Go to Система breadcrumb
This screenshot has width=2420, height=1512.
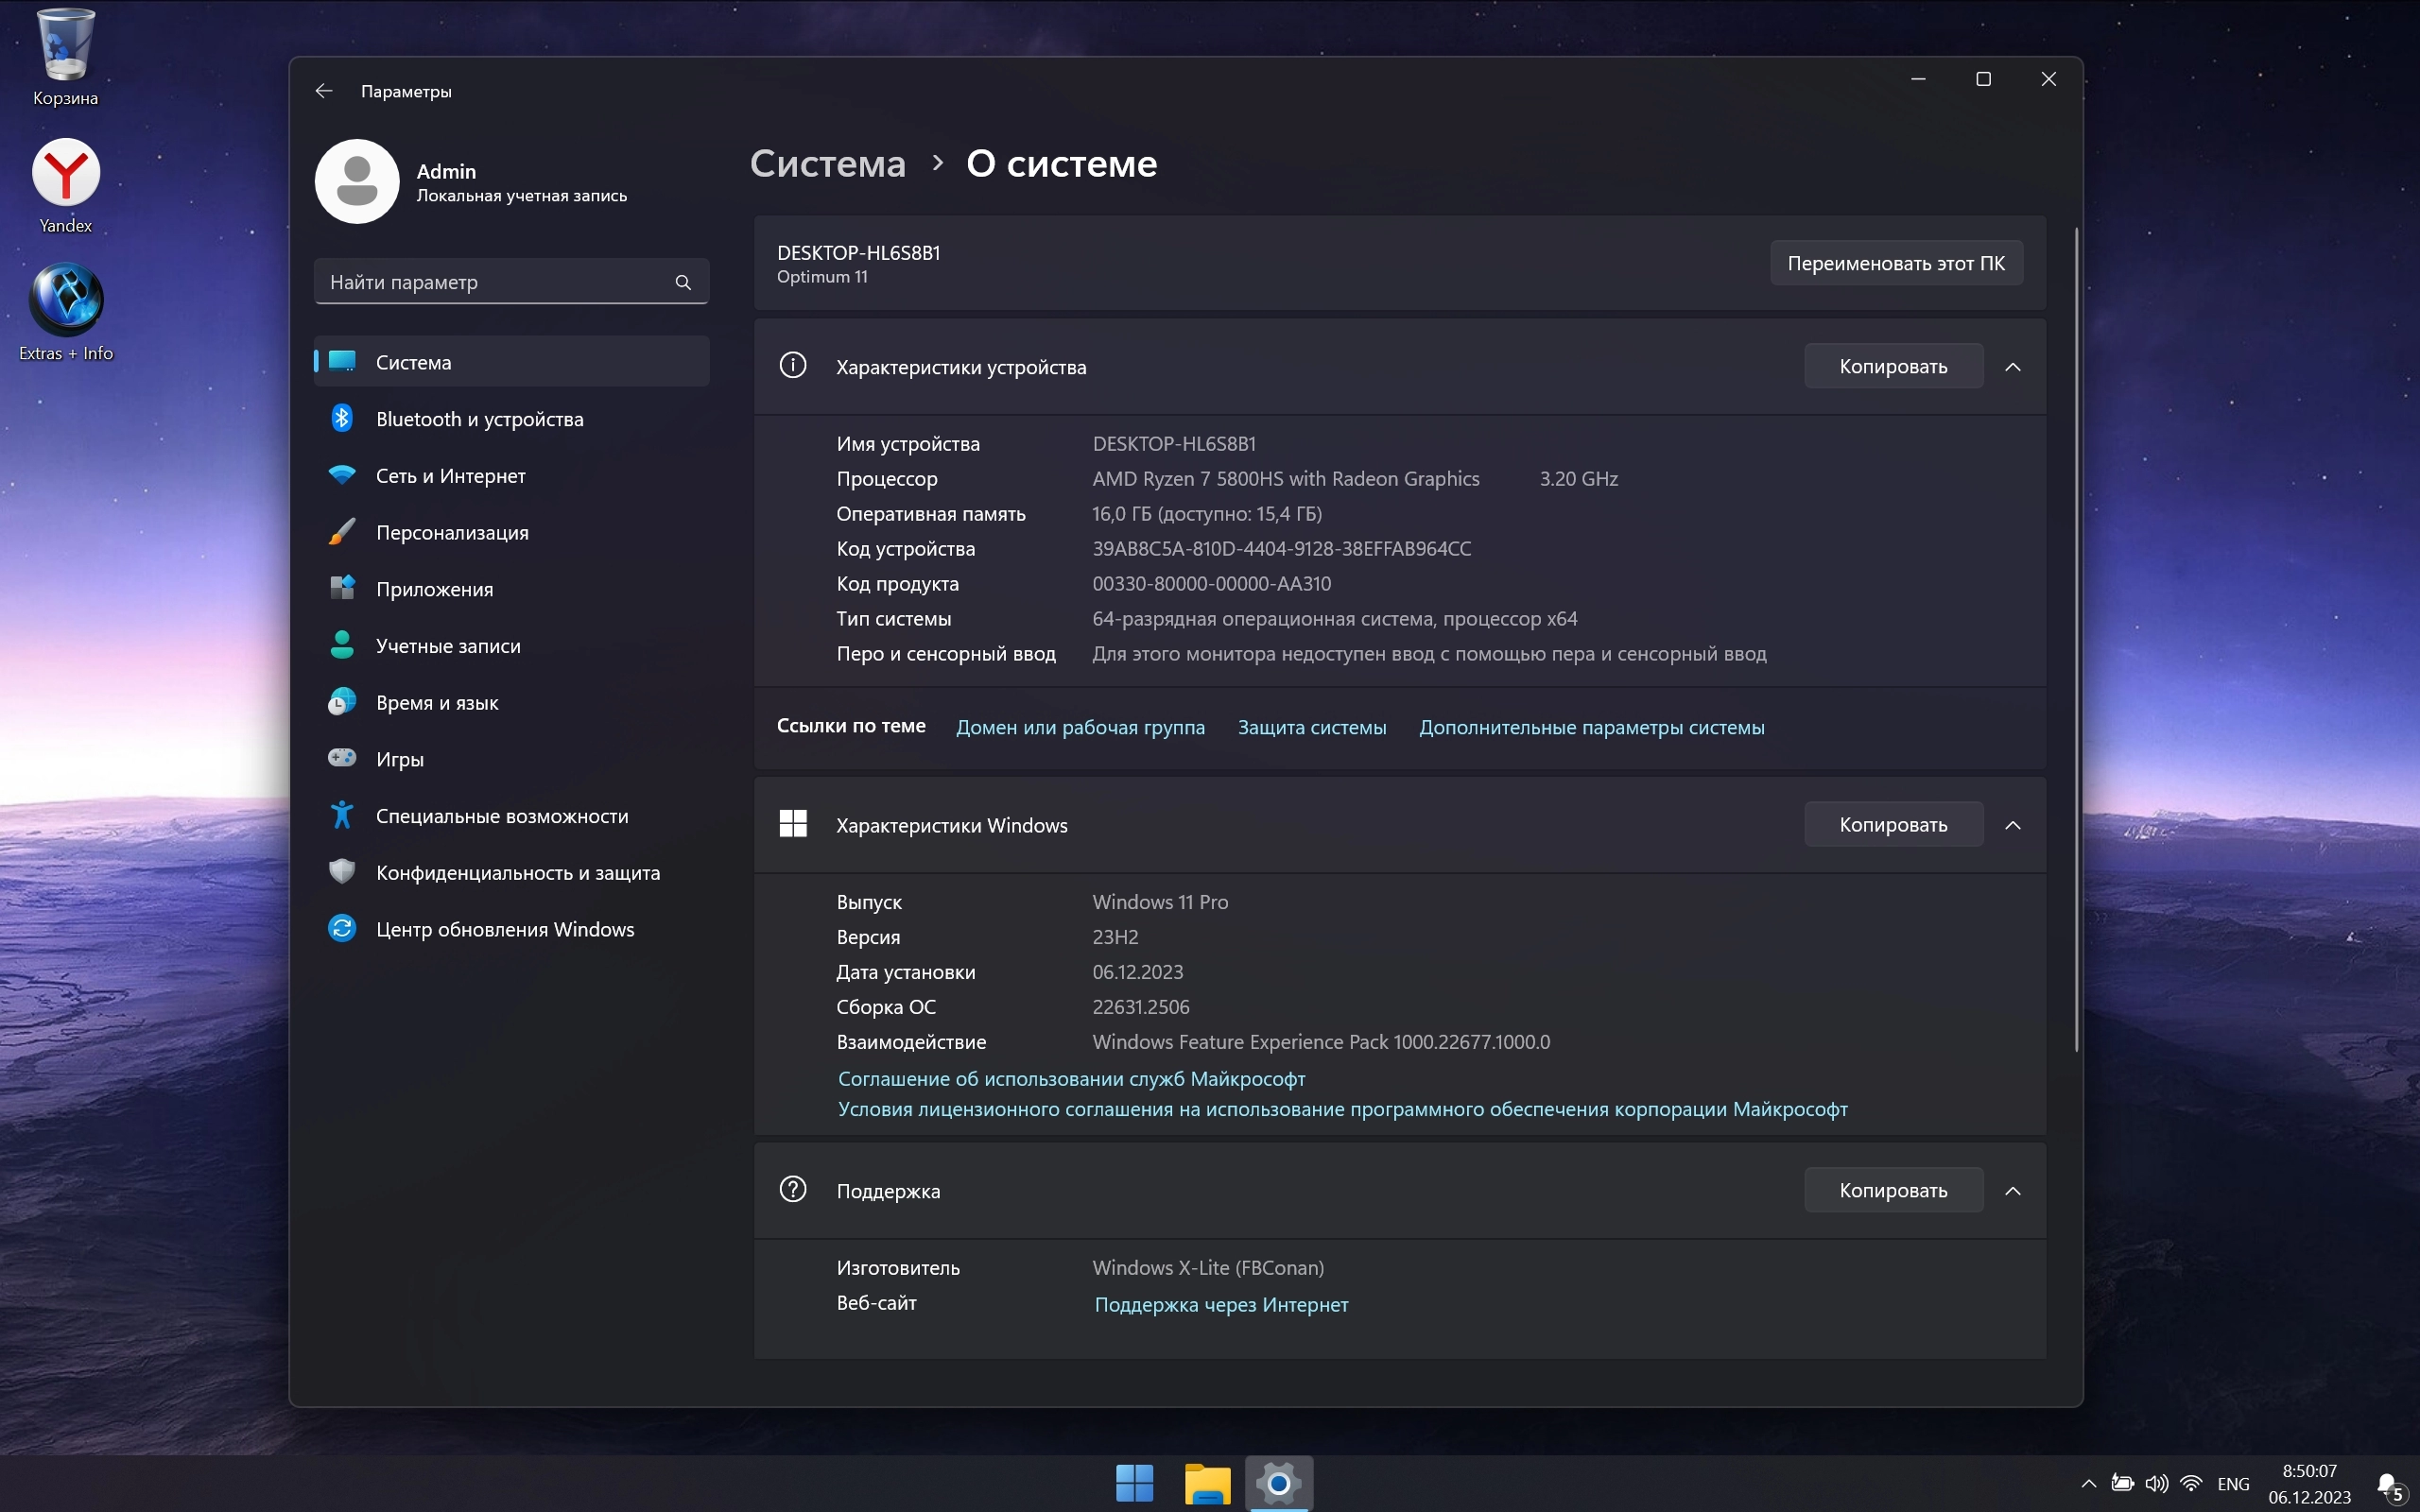point(827,163)
